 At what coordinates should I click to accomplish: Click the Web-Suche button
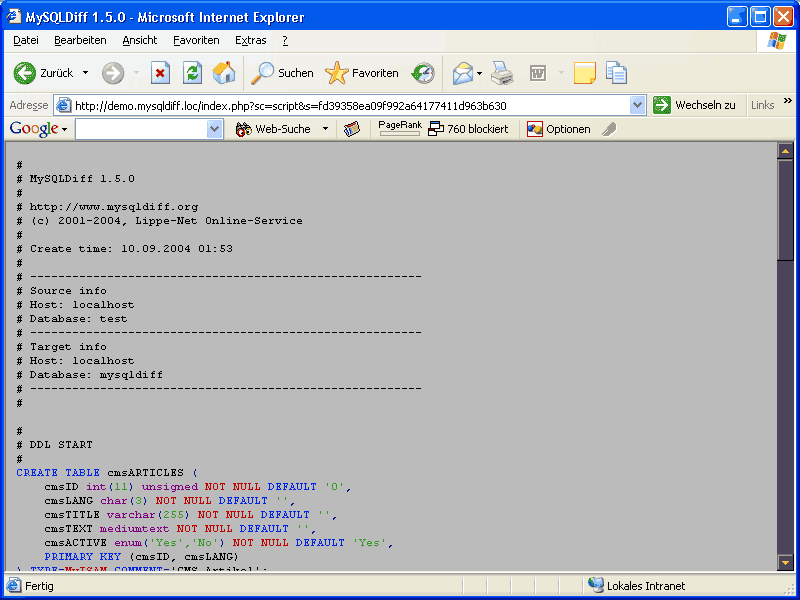(273, 129)
